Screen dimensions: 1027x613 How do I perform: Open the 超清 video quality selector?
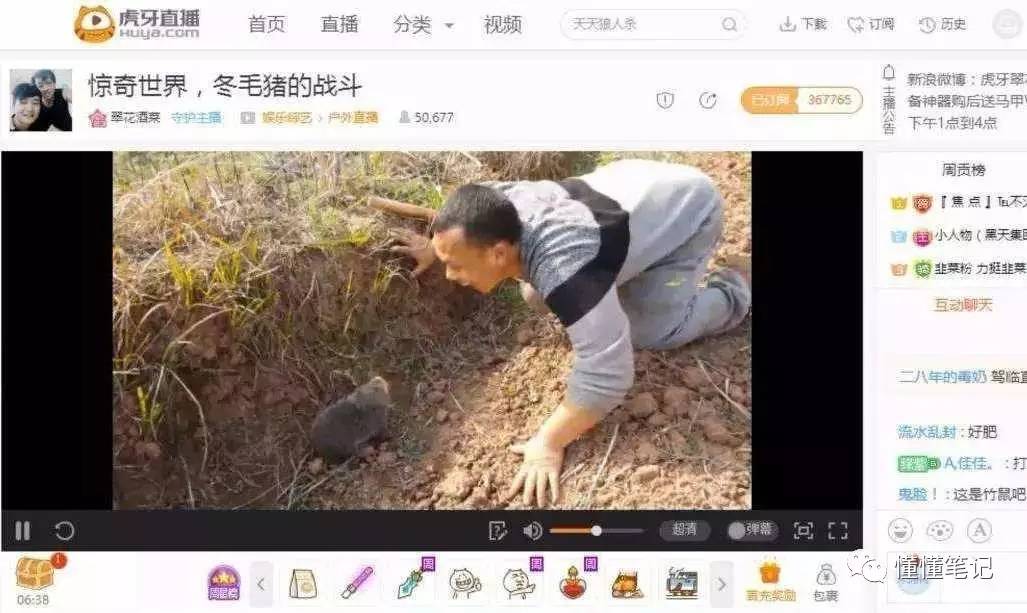point(684,531)
